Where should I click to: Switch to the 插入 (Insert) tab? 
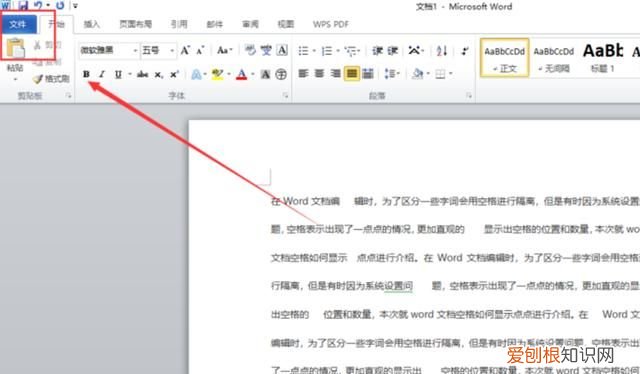pos(92,24)
